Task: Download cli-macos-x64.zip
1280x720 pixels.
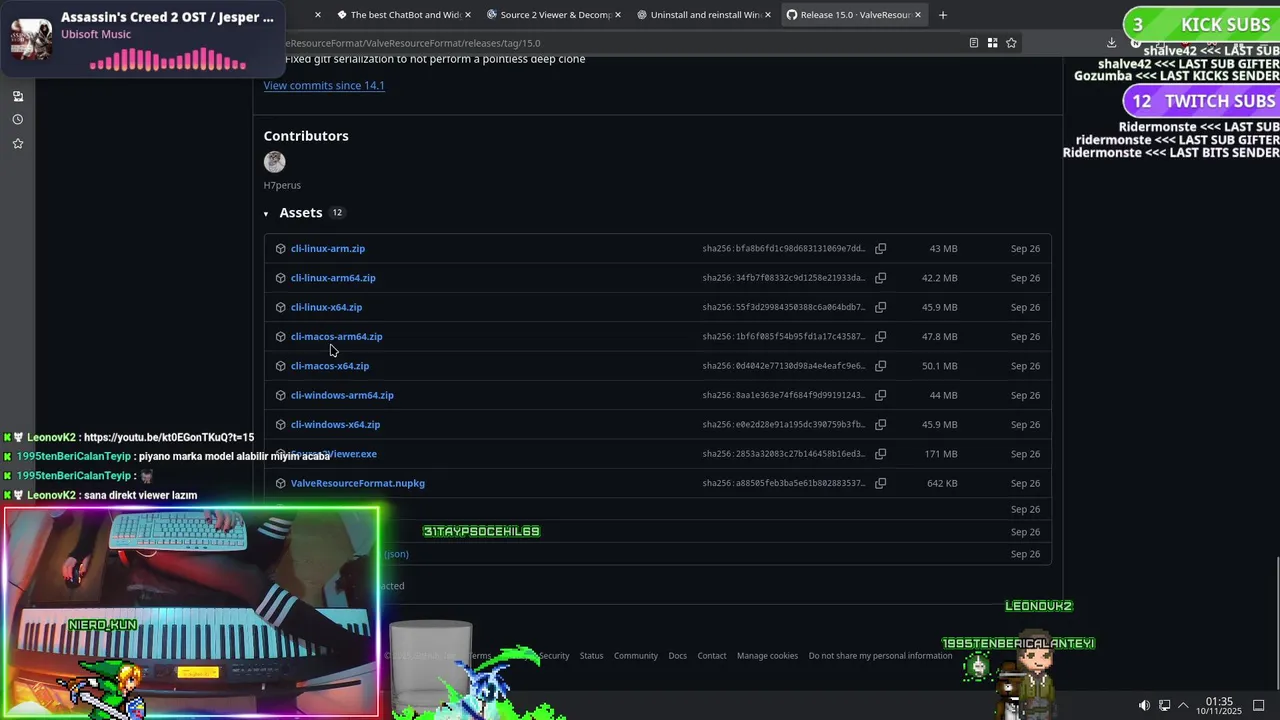Action: point(330,366)
